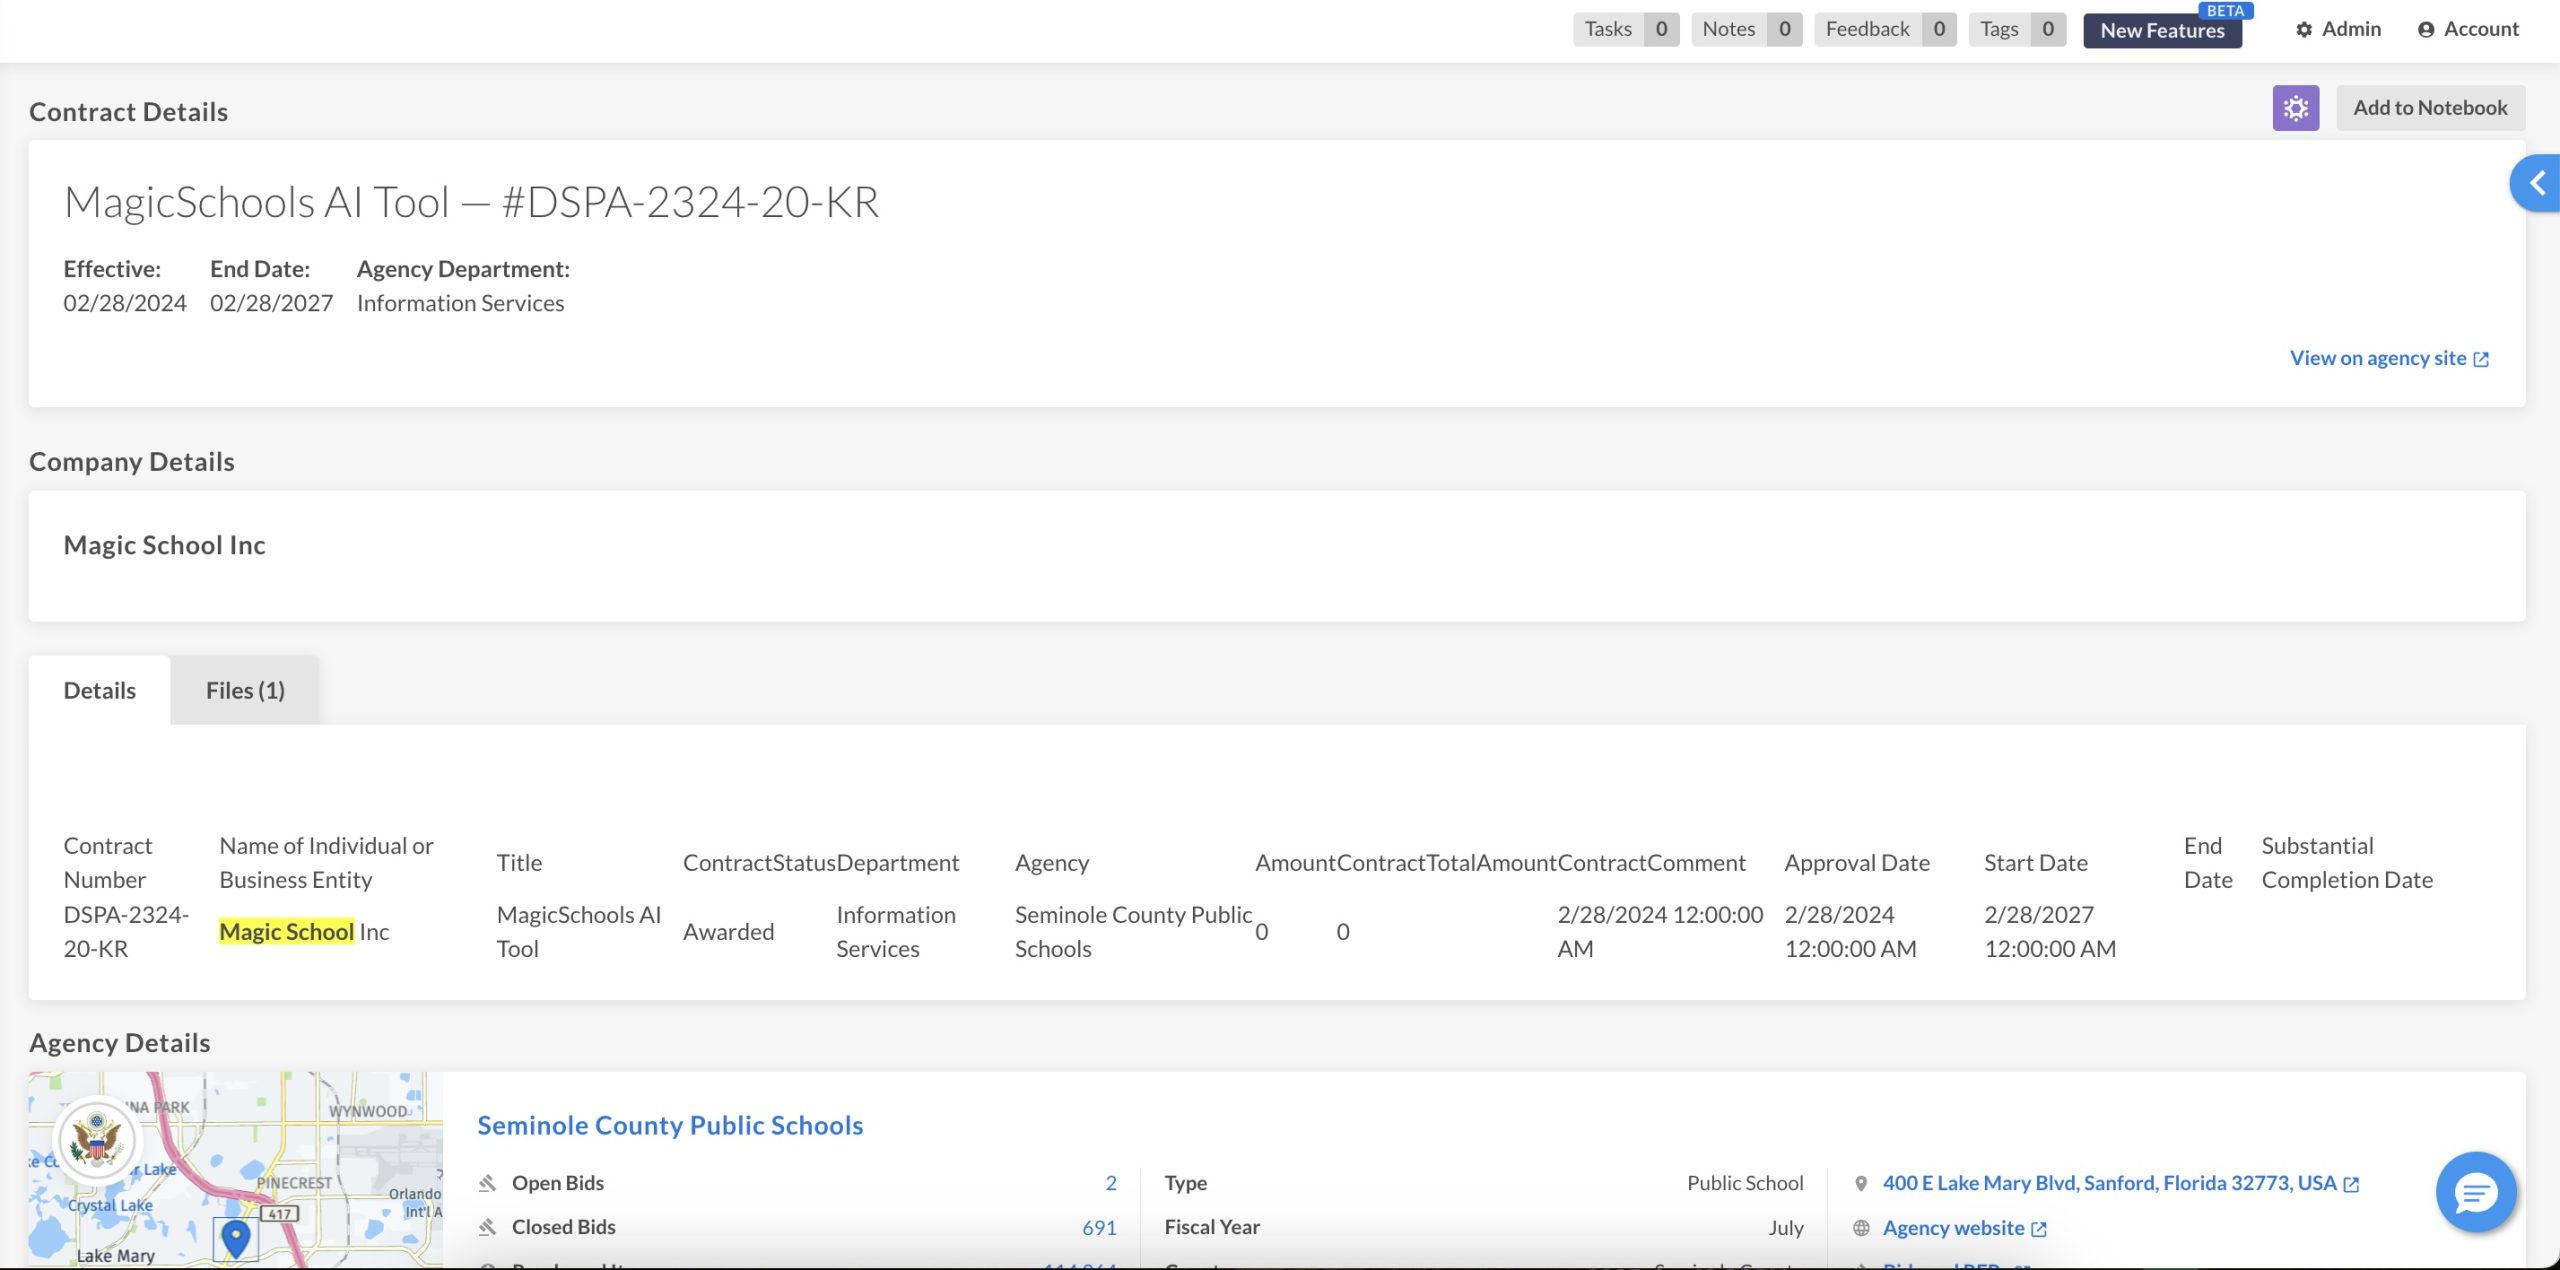The width and height of the screenshot is (2560, 1270).
Task: Select the Details tab
Action: [99, 691]
